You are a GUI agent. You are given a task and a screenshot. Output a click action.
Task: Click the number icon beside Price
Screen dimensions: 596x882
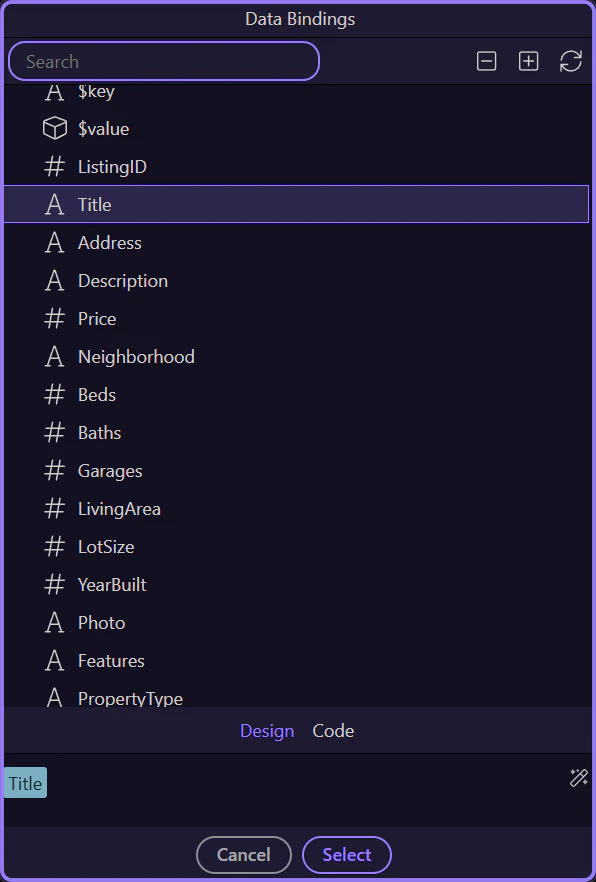point(53,318)
